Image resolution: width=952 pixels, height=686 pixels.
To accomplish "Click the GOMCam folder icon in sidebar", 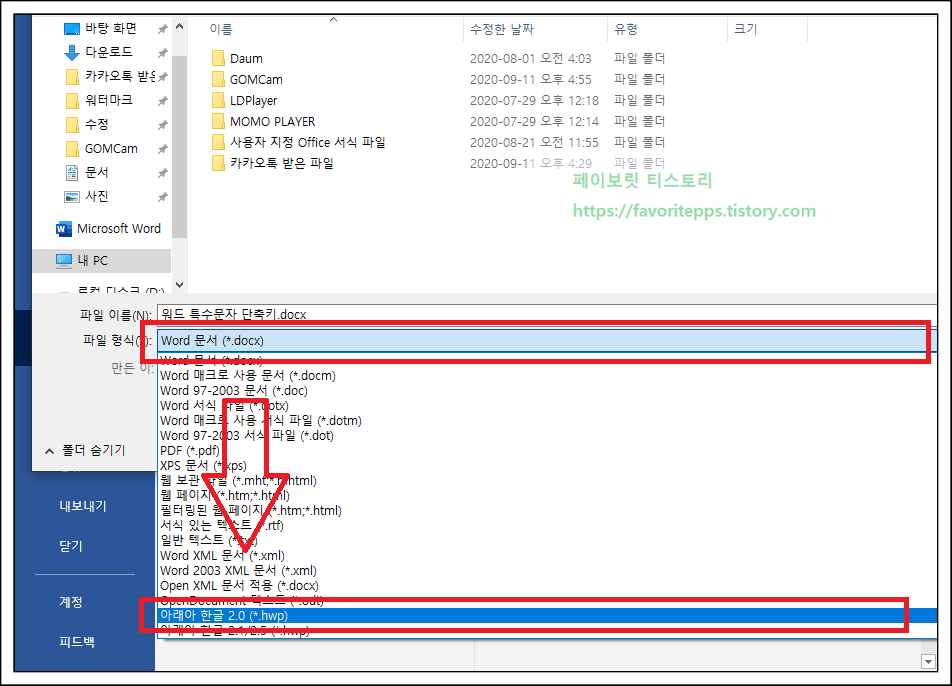I will (x=72, y=149).
